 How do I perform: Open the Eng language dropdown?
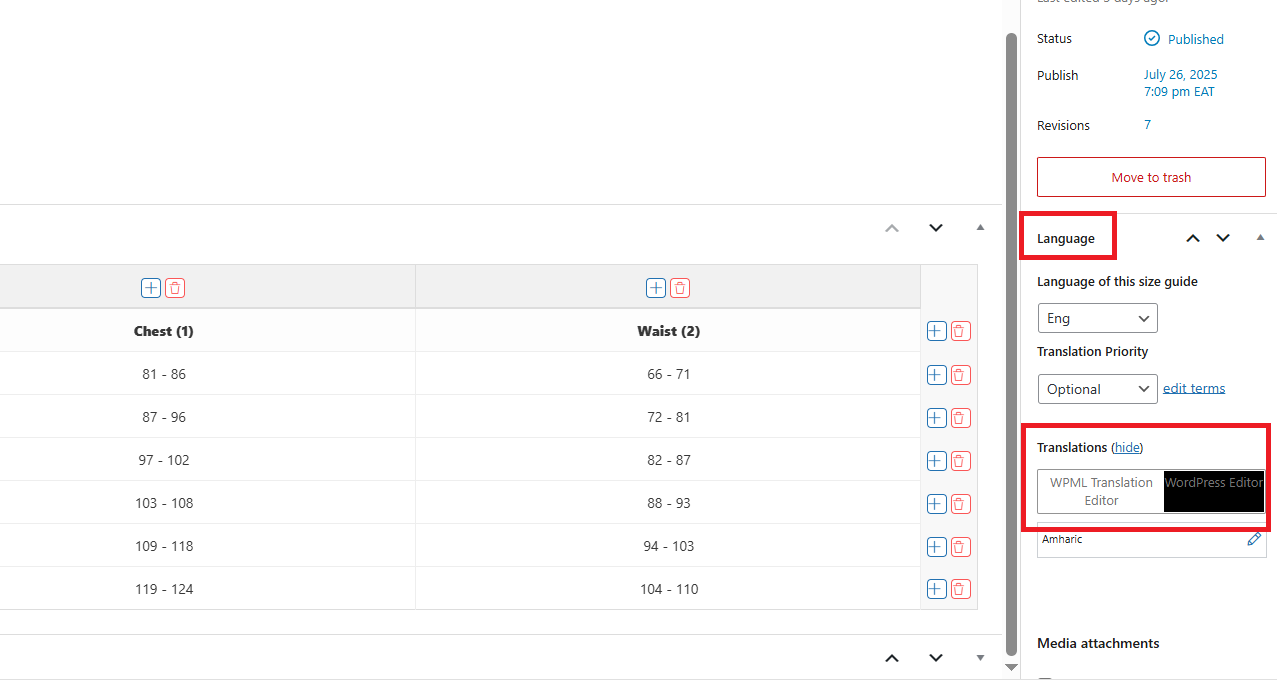[1097, 318]
